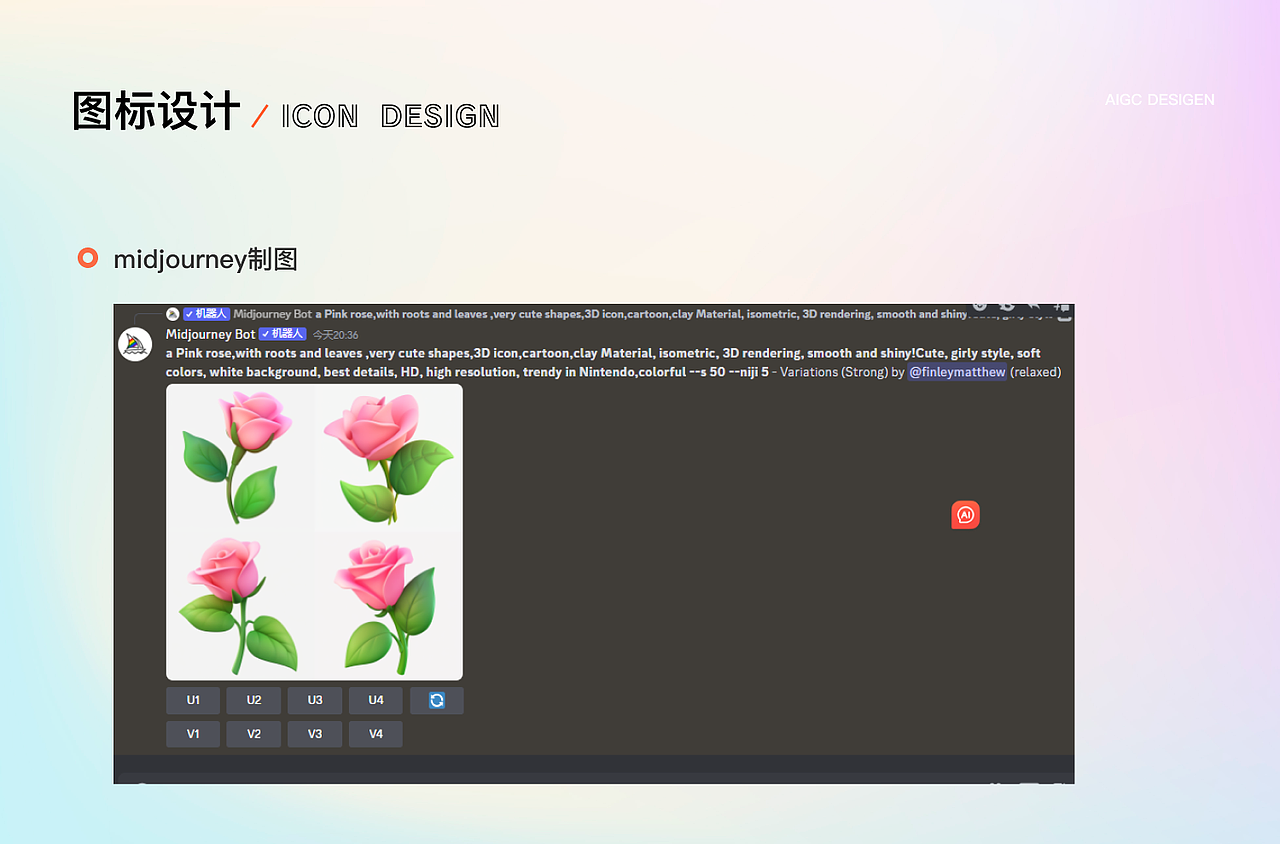Click the 'AIGC DESIGEN' label in the slide corner
The width and height of the screenshot is (1280, 844).
point(1160,100)
